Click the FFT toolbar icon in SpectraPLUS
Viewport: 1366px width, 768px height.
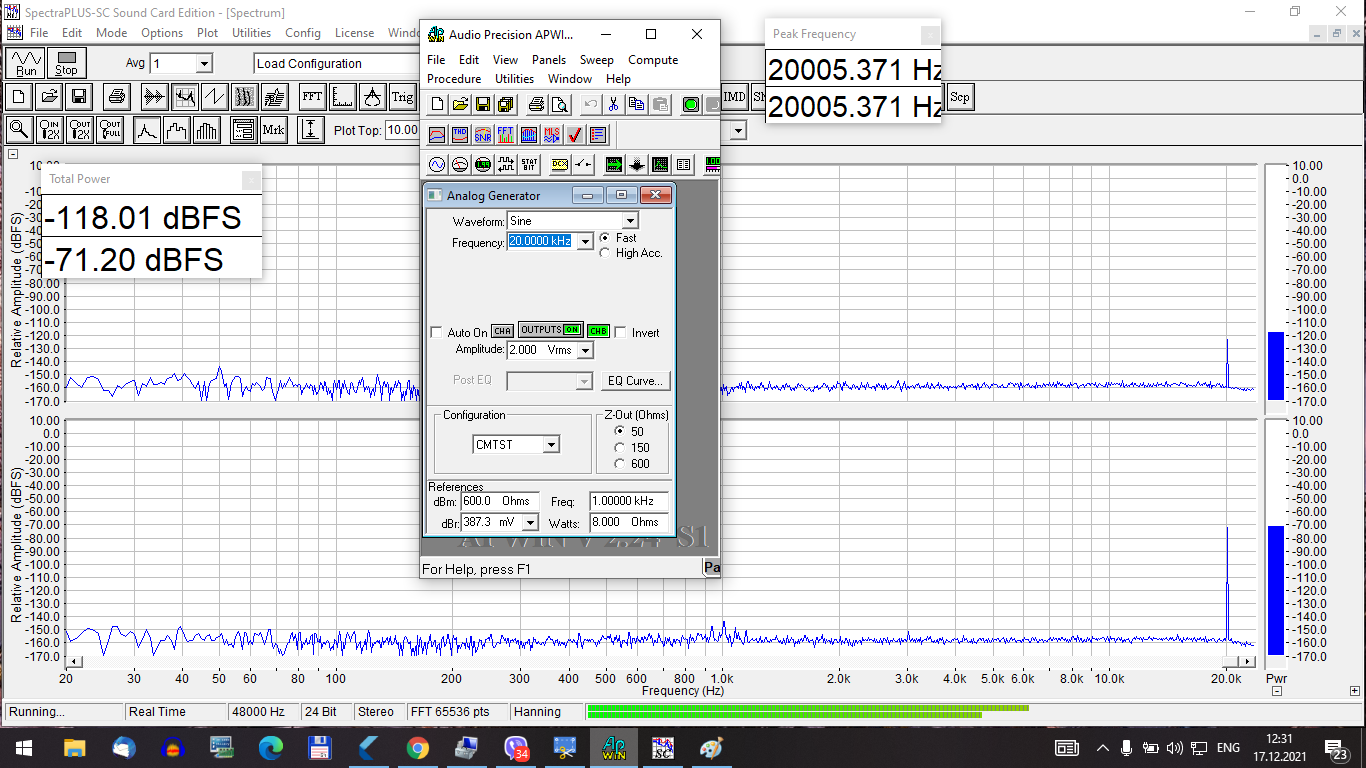pyautogui.click(x=312, y=97)
